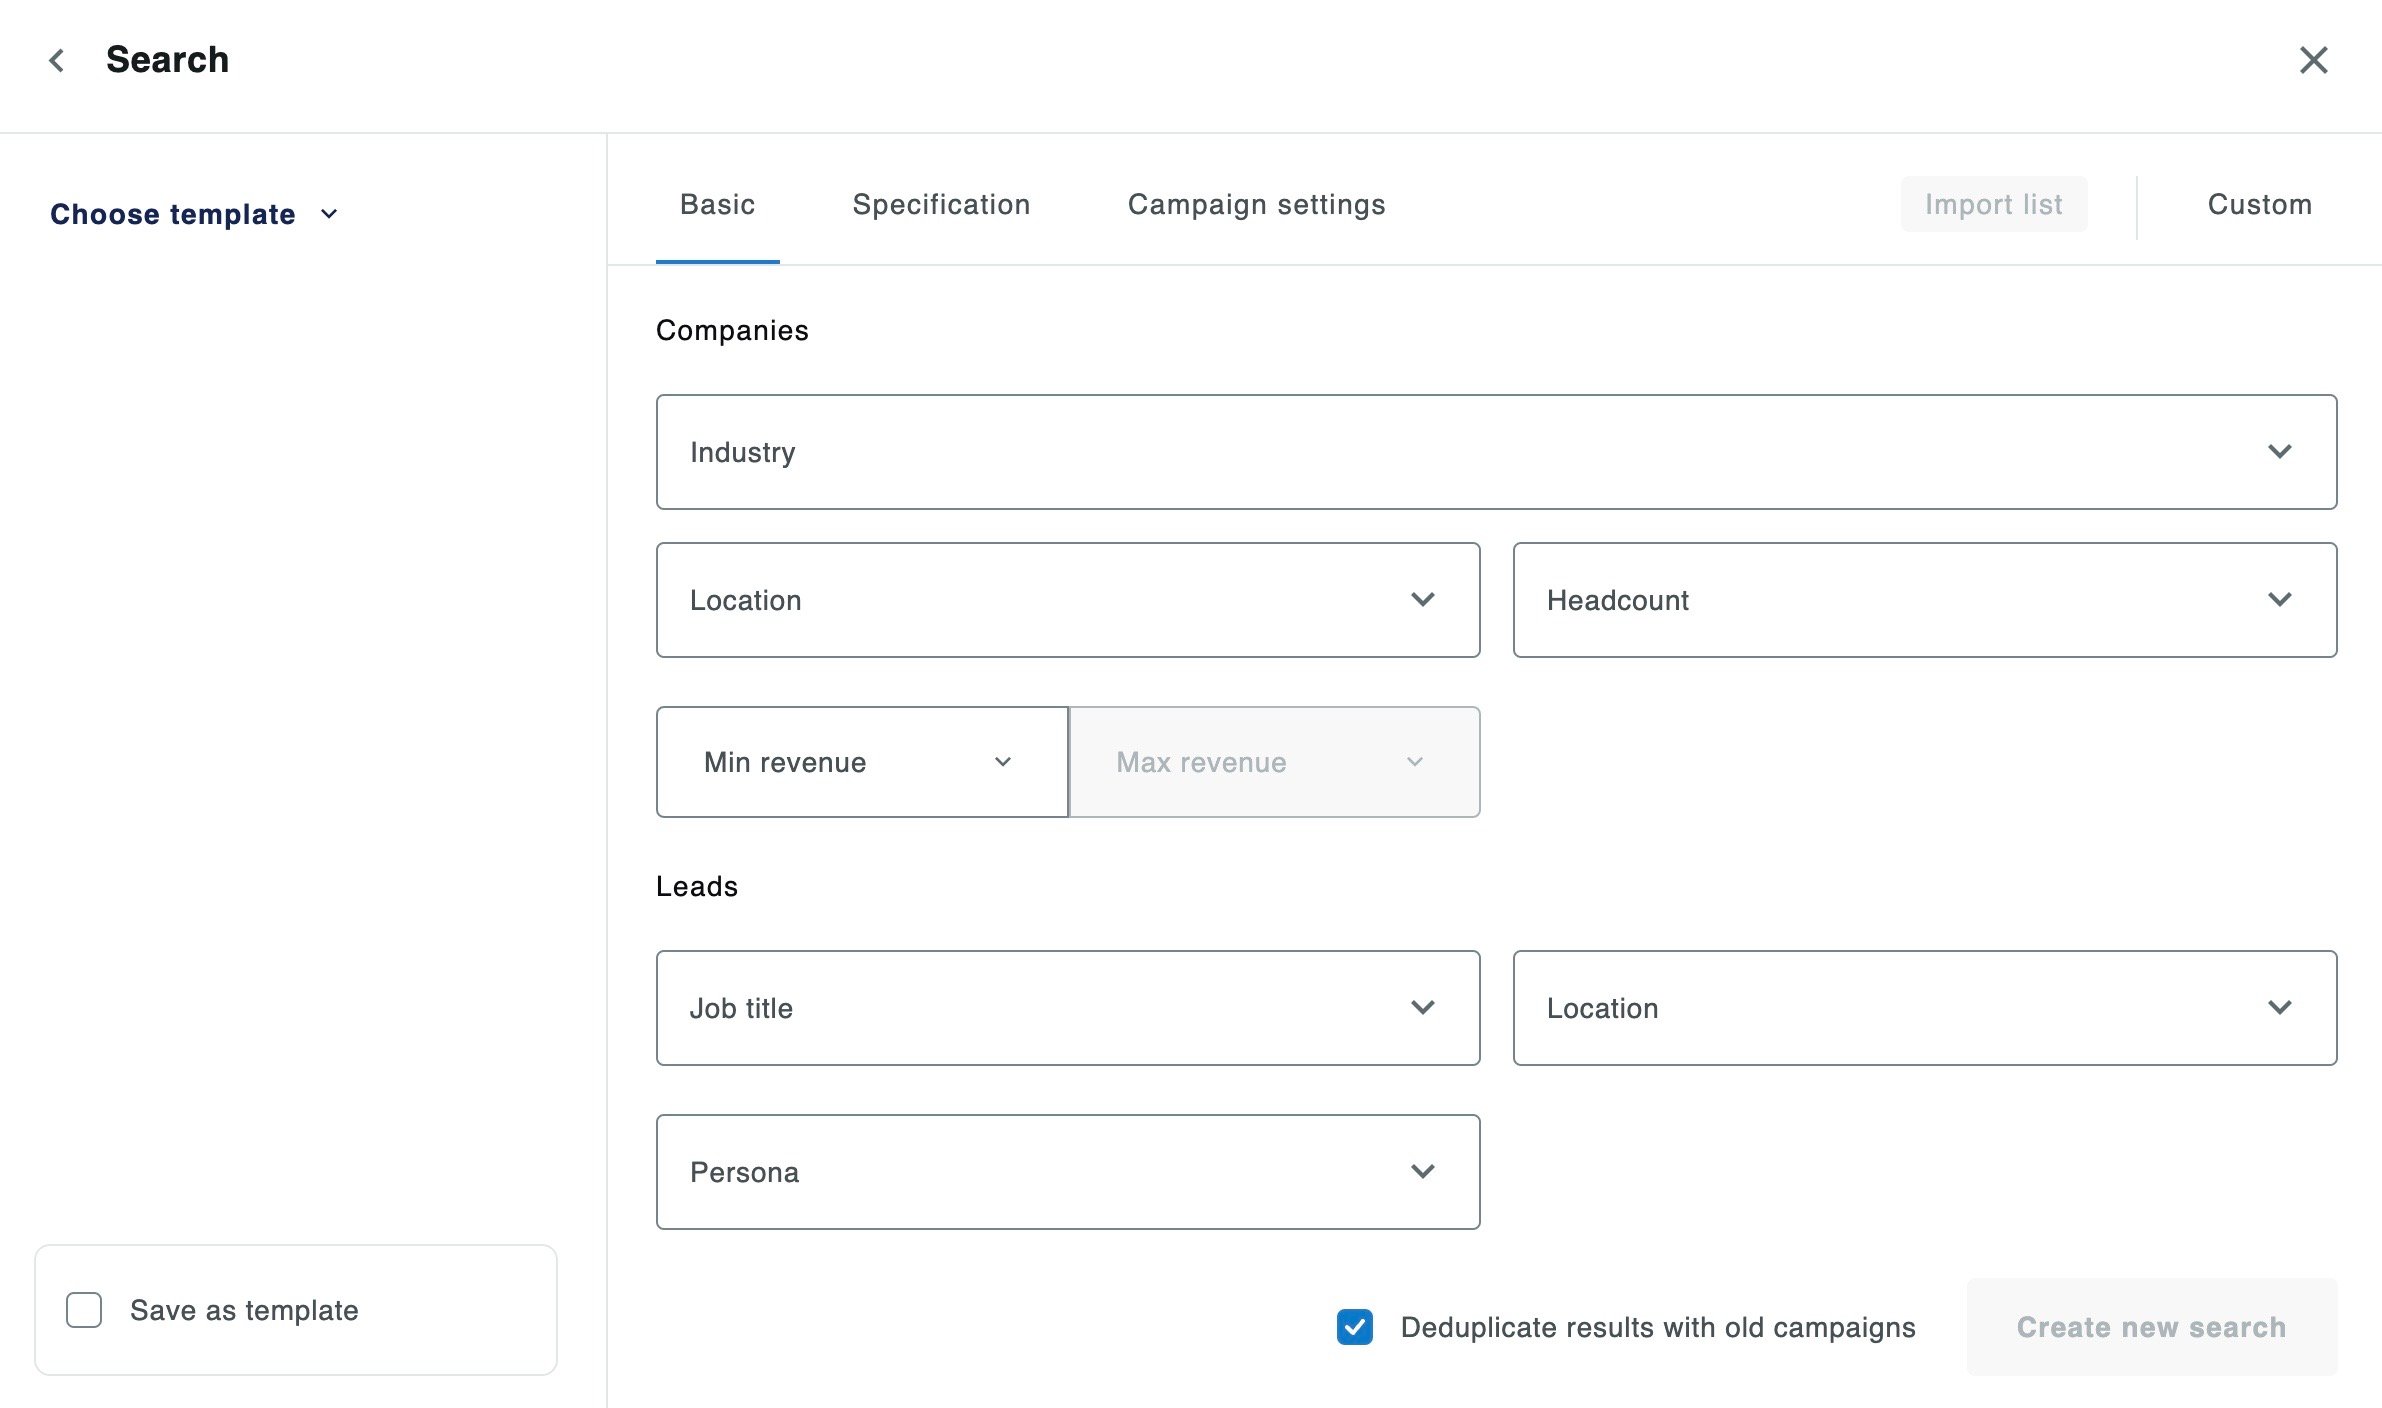Click the Job title chevron arrow
Viewport: 2382px width, 1408px height.
[1422, 1008]
